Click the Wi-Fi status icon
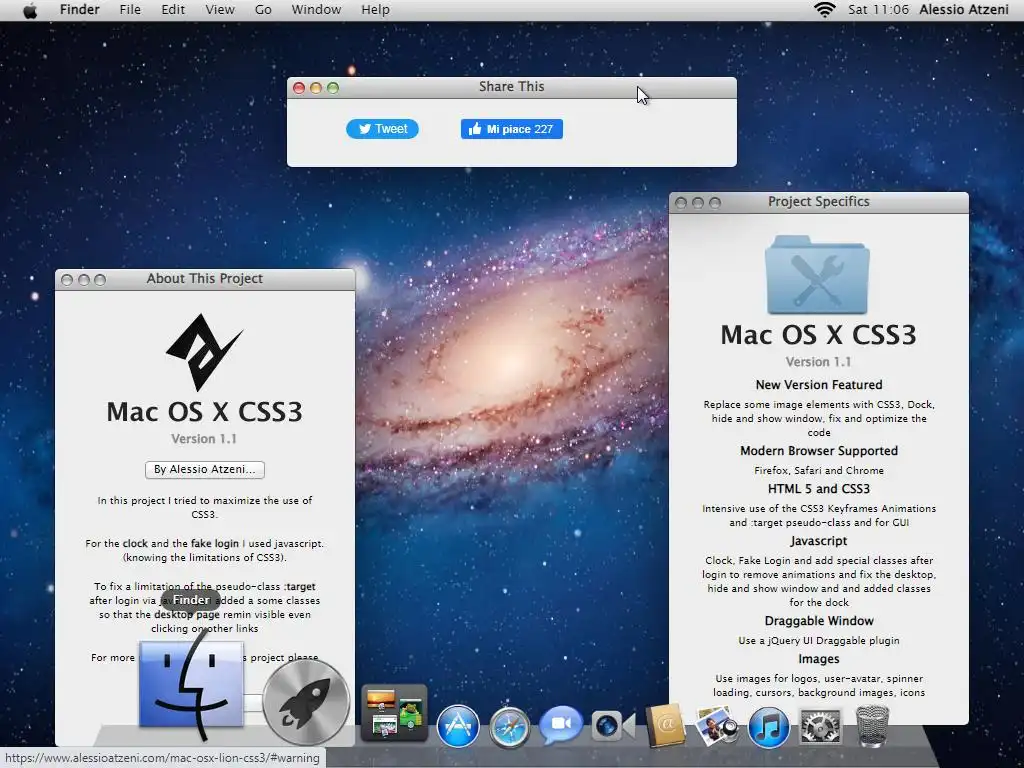This screenshot has height=768, width=1024. pos(825,10)
